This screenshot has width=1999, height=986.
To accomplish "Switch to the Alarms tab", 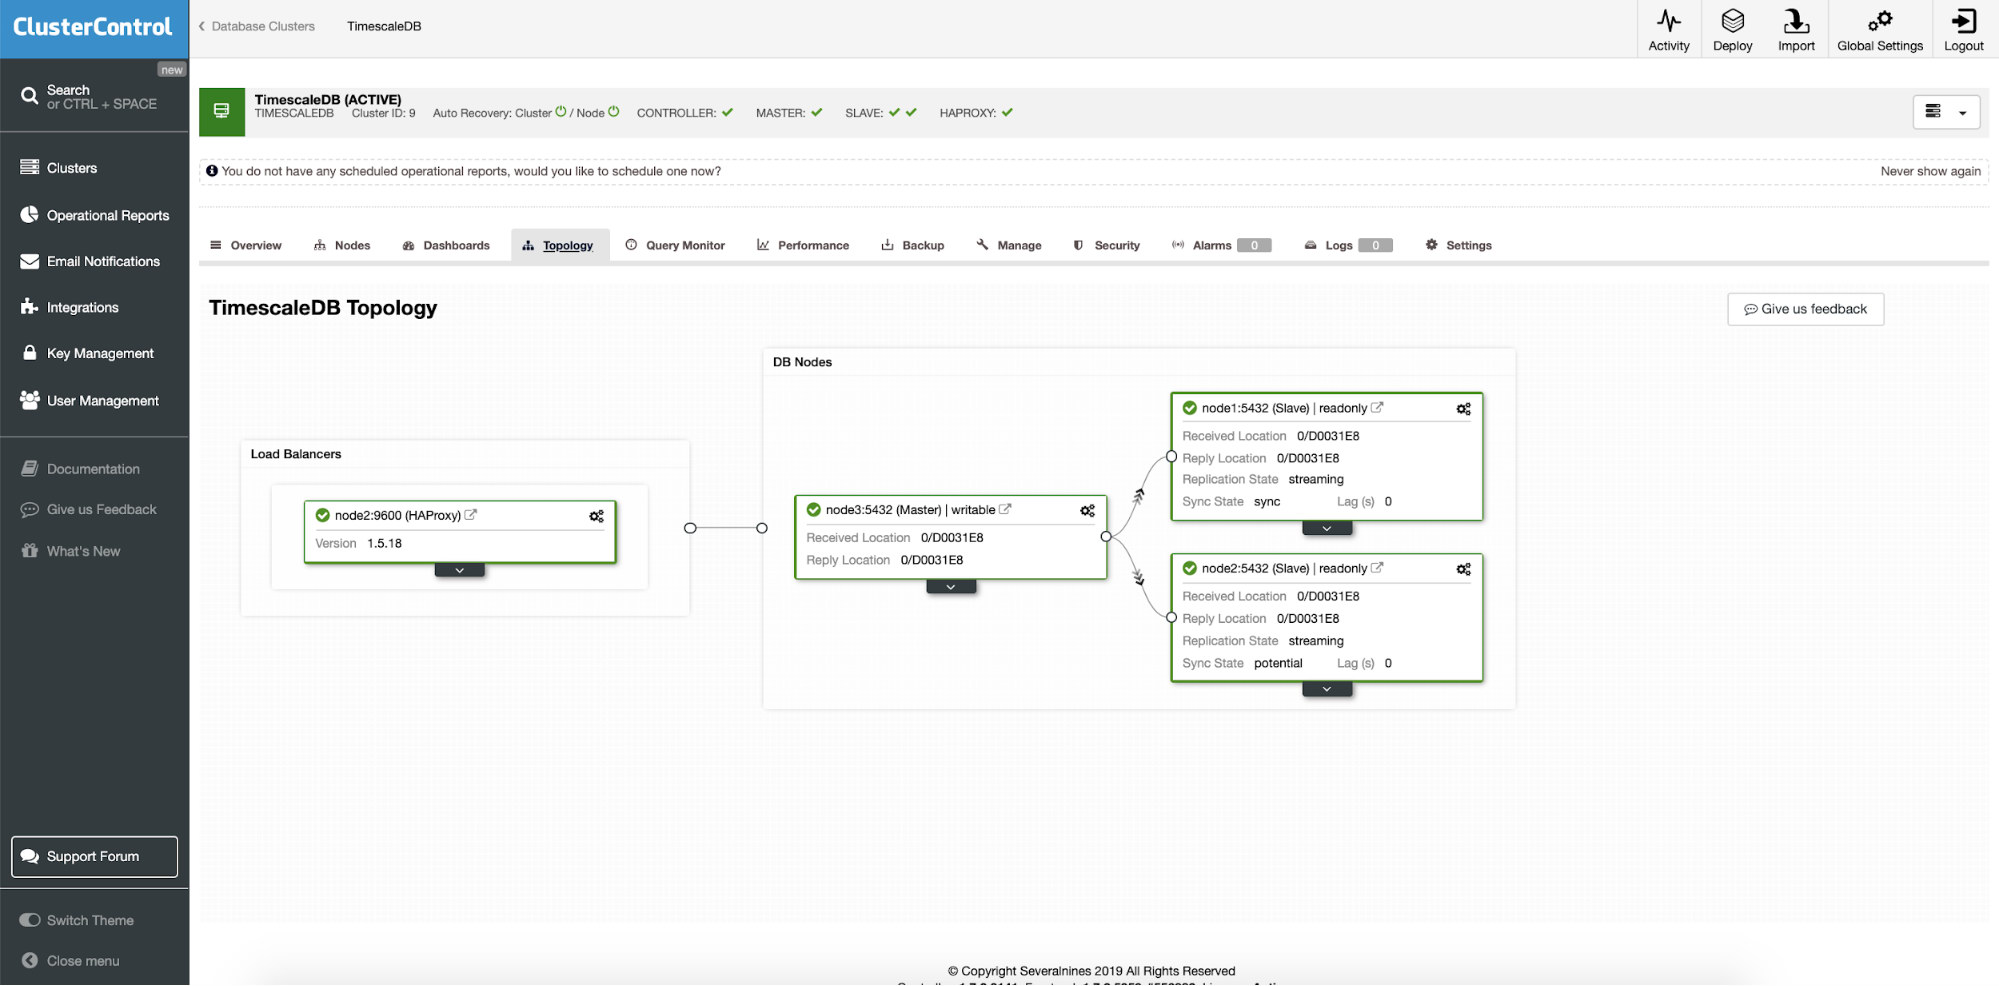I will 1221,245.
